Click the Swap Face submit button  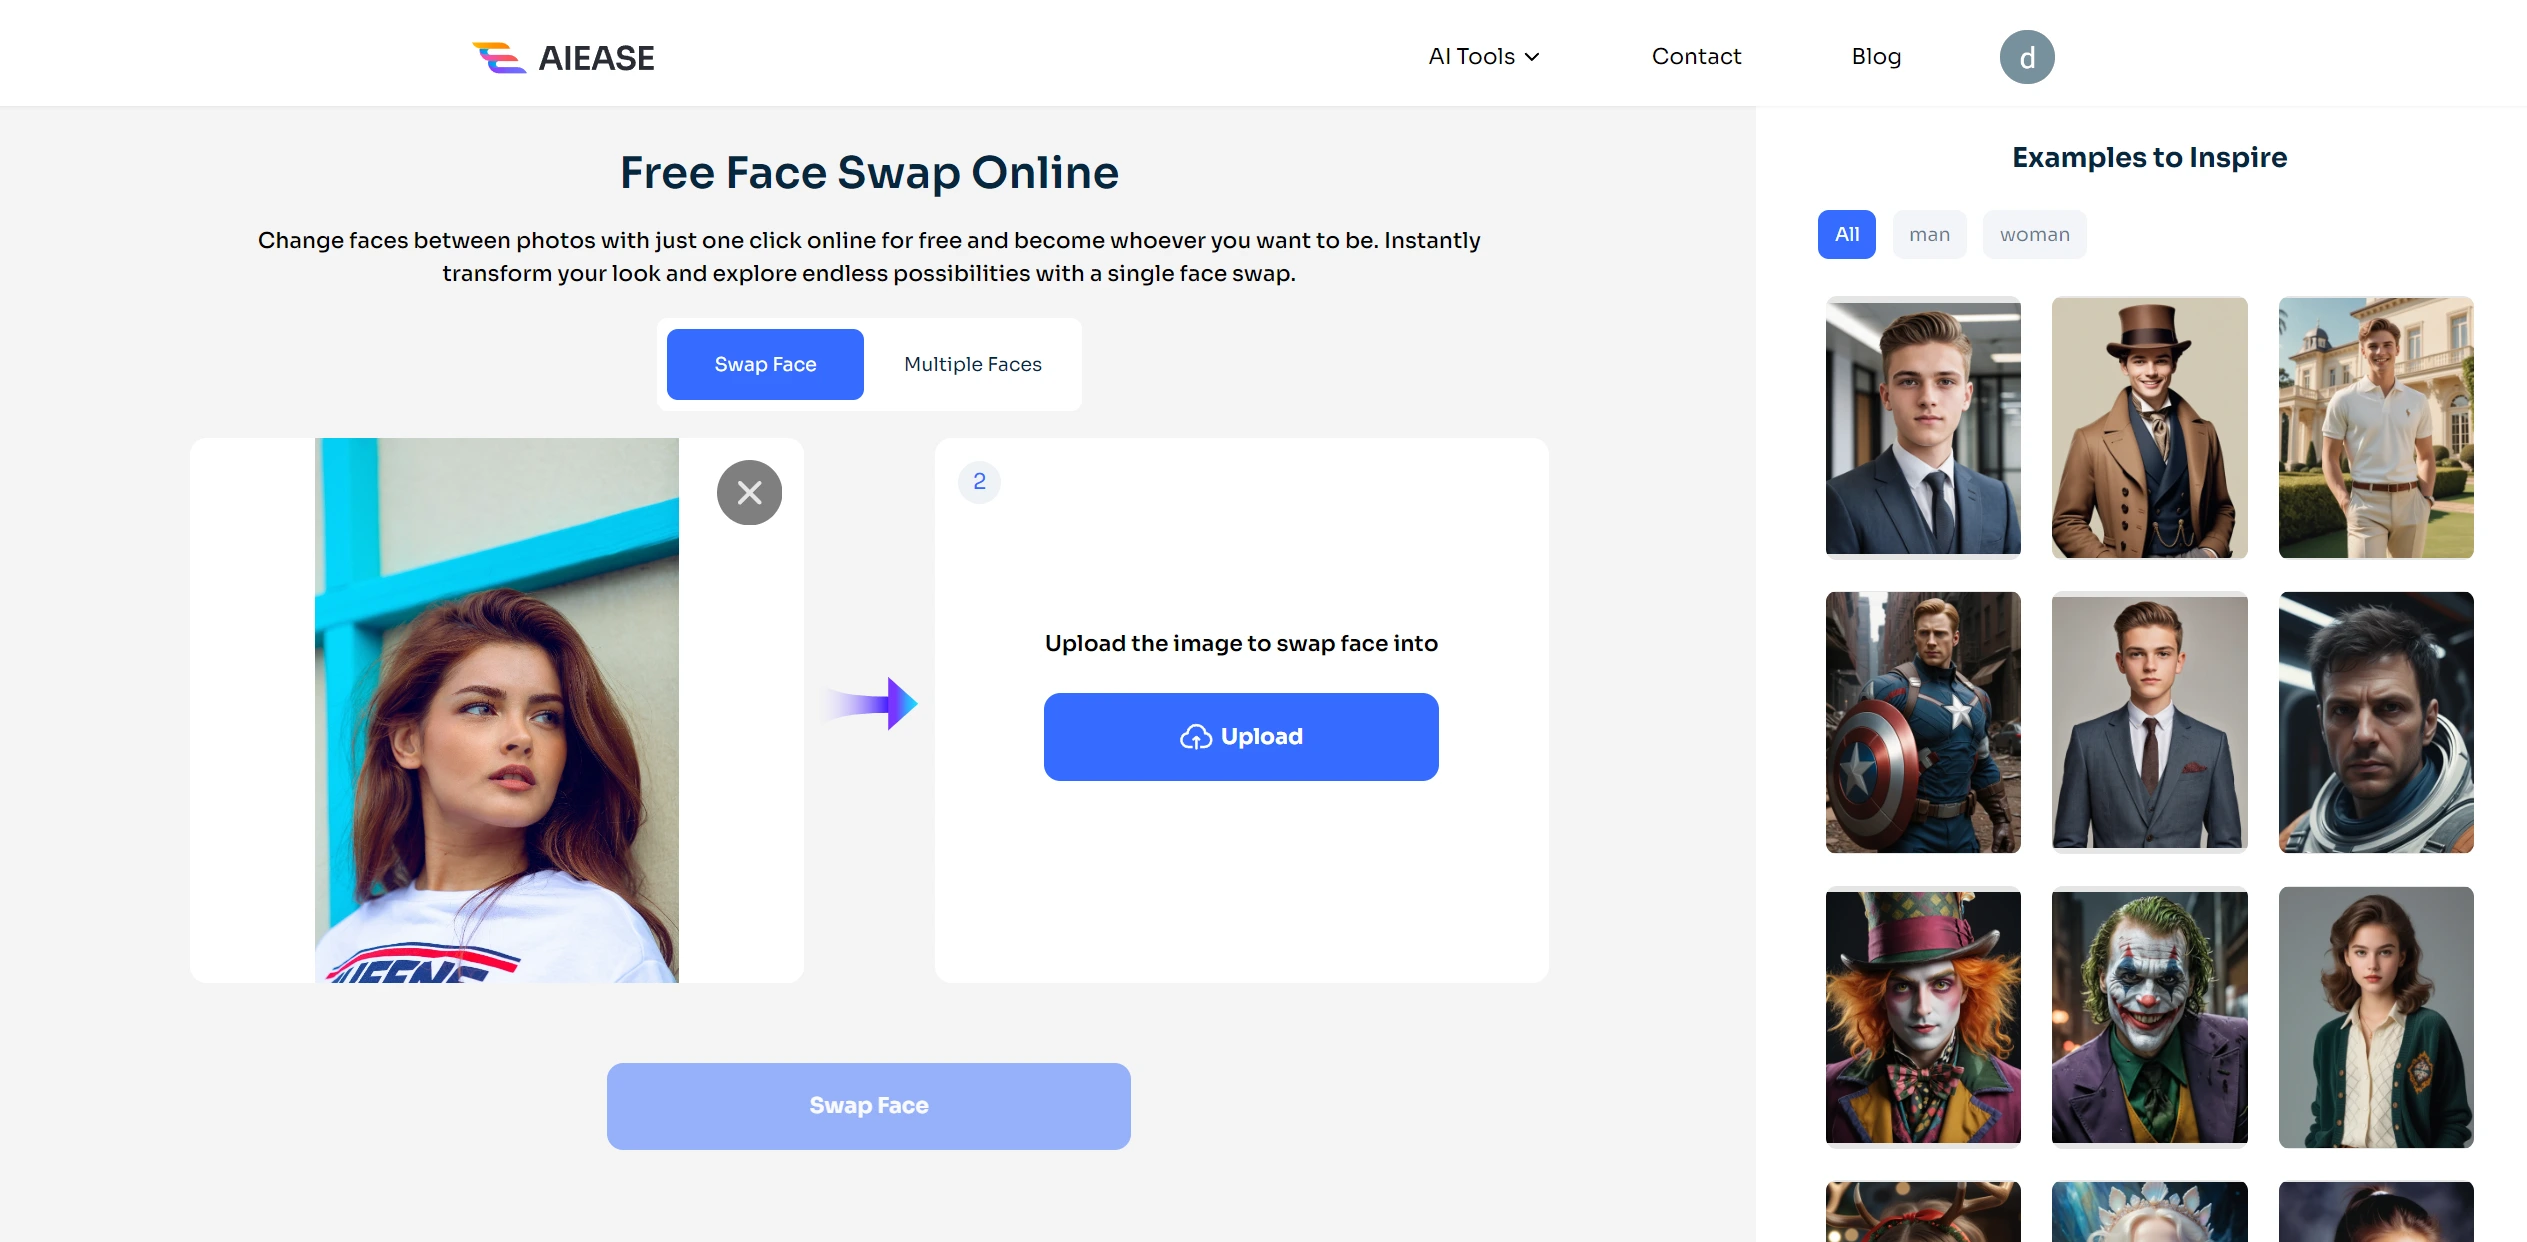tap(870, 1105)
